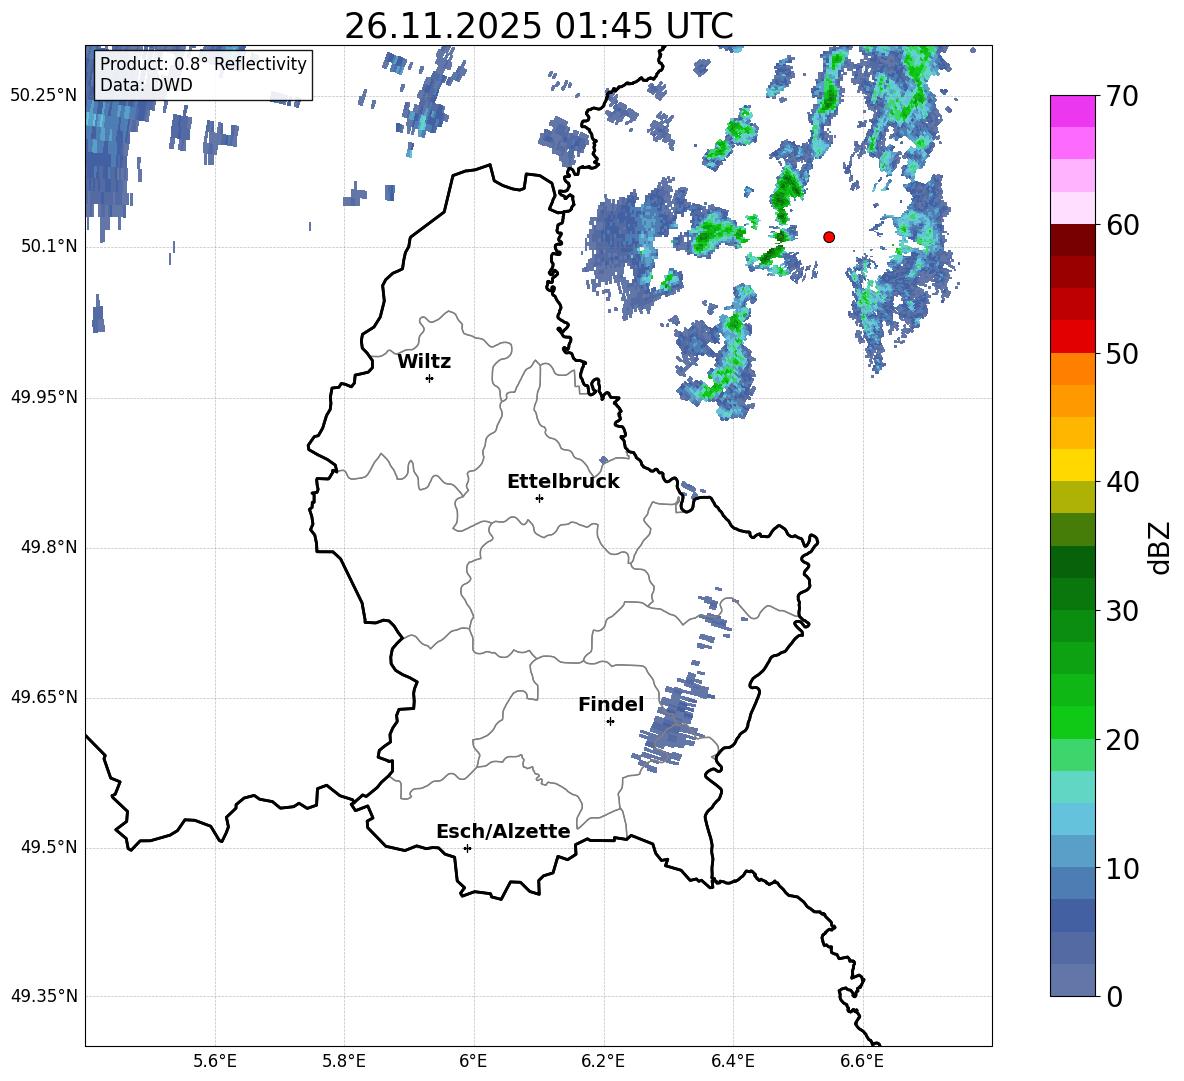Click the 70 tick label on colorbar
The width and height of the screenshot is (1184, 1081).
[1122, 97]
